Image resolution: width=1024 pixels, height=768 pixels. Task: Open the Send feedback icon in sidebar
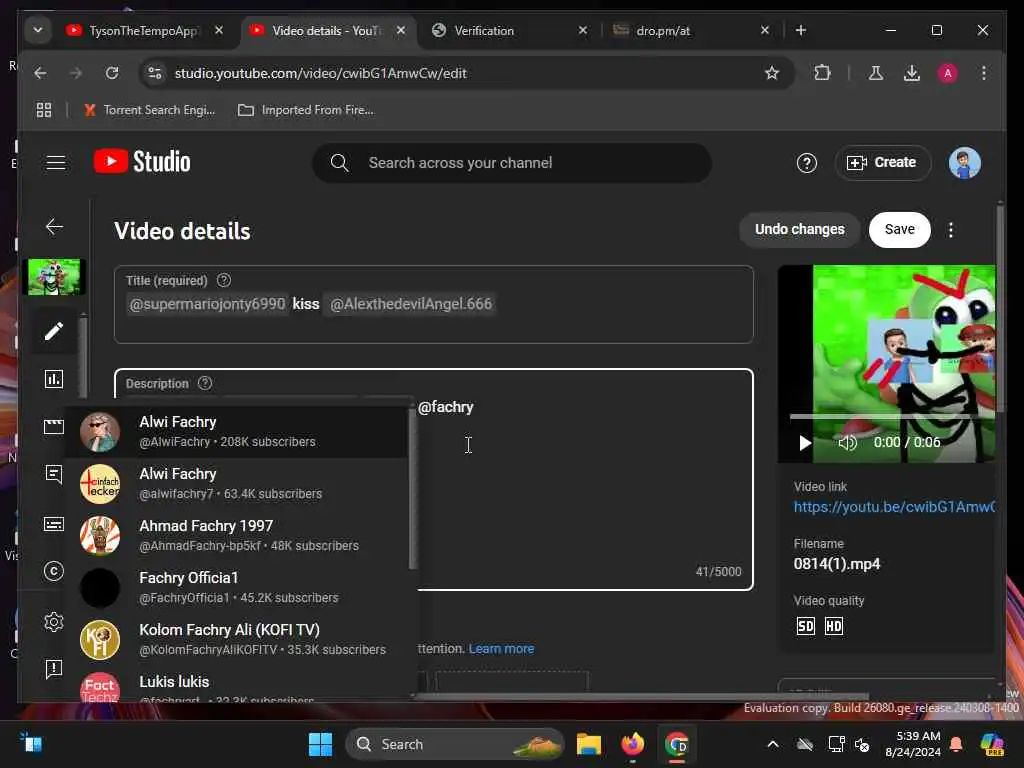pos(54,669)
